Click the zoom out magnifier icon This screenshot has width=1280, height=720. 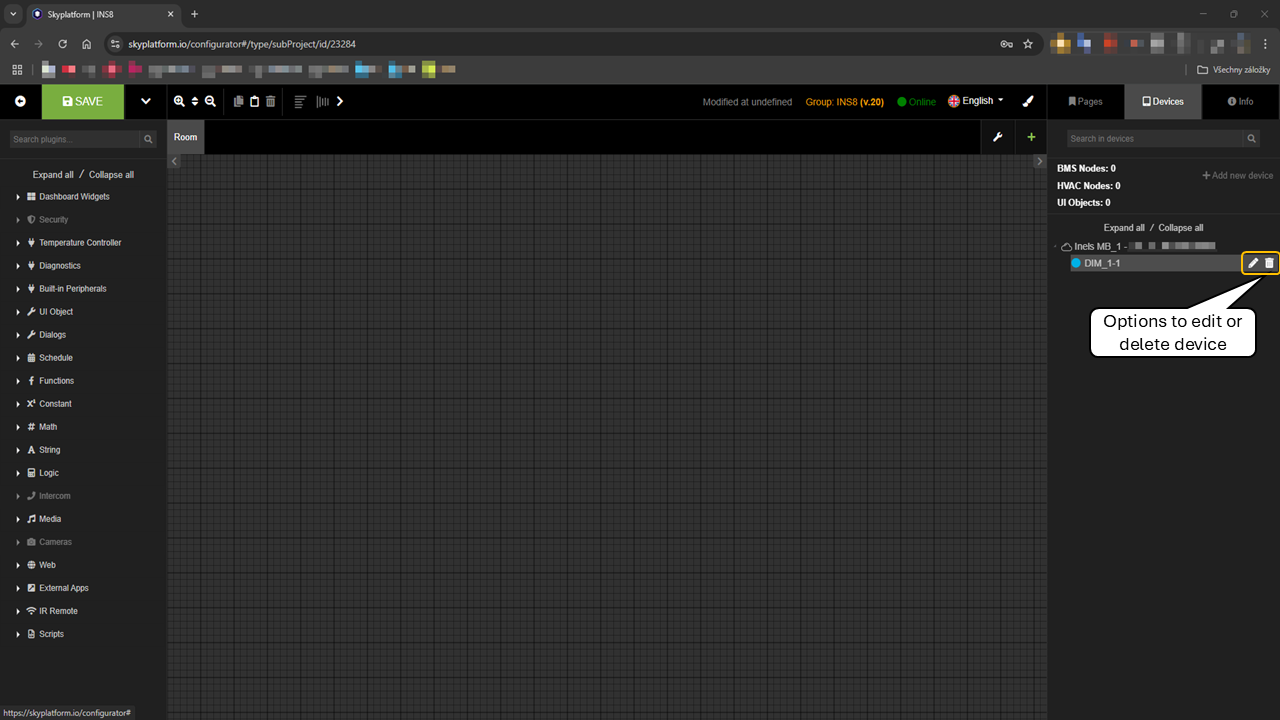(210, 101)
